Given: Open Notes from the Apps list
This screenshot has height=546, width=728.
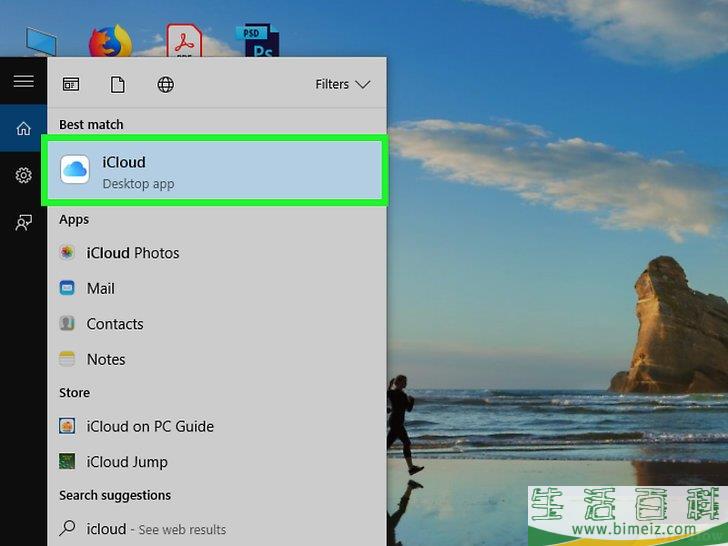Looking at the screenshot, I should pos(216,359).
